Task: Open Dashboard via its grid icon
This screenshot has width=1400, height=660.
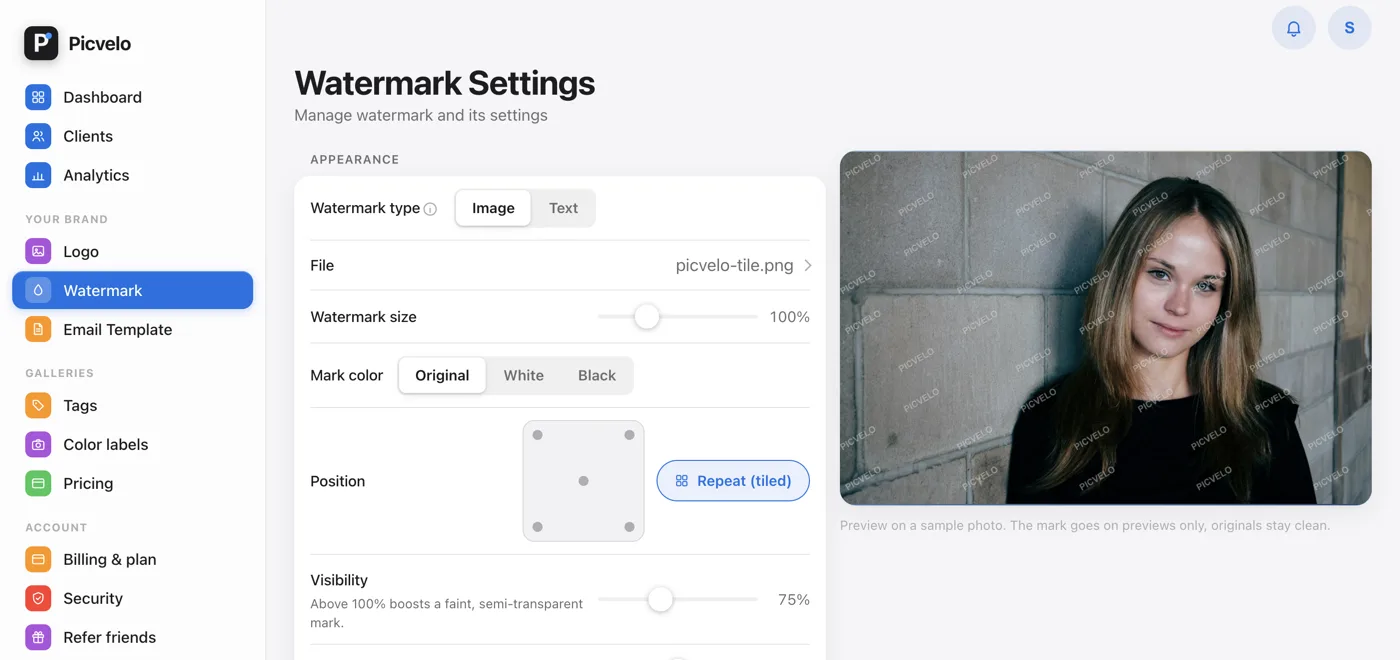Action: coord(38,97)
